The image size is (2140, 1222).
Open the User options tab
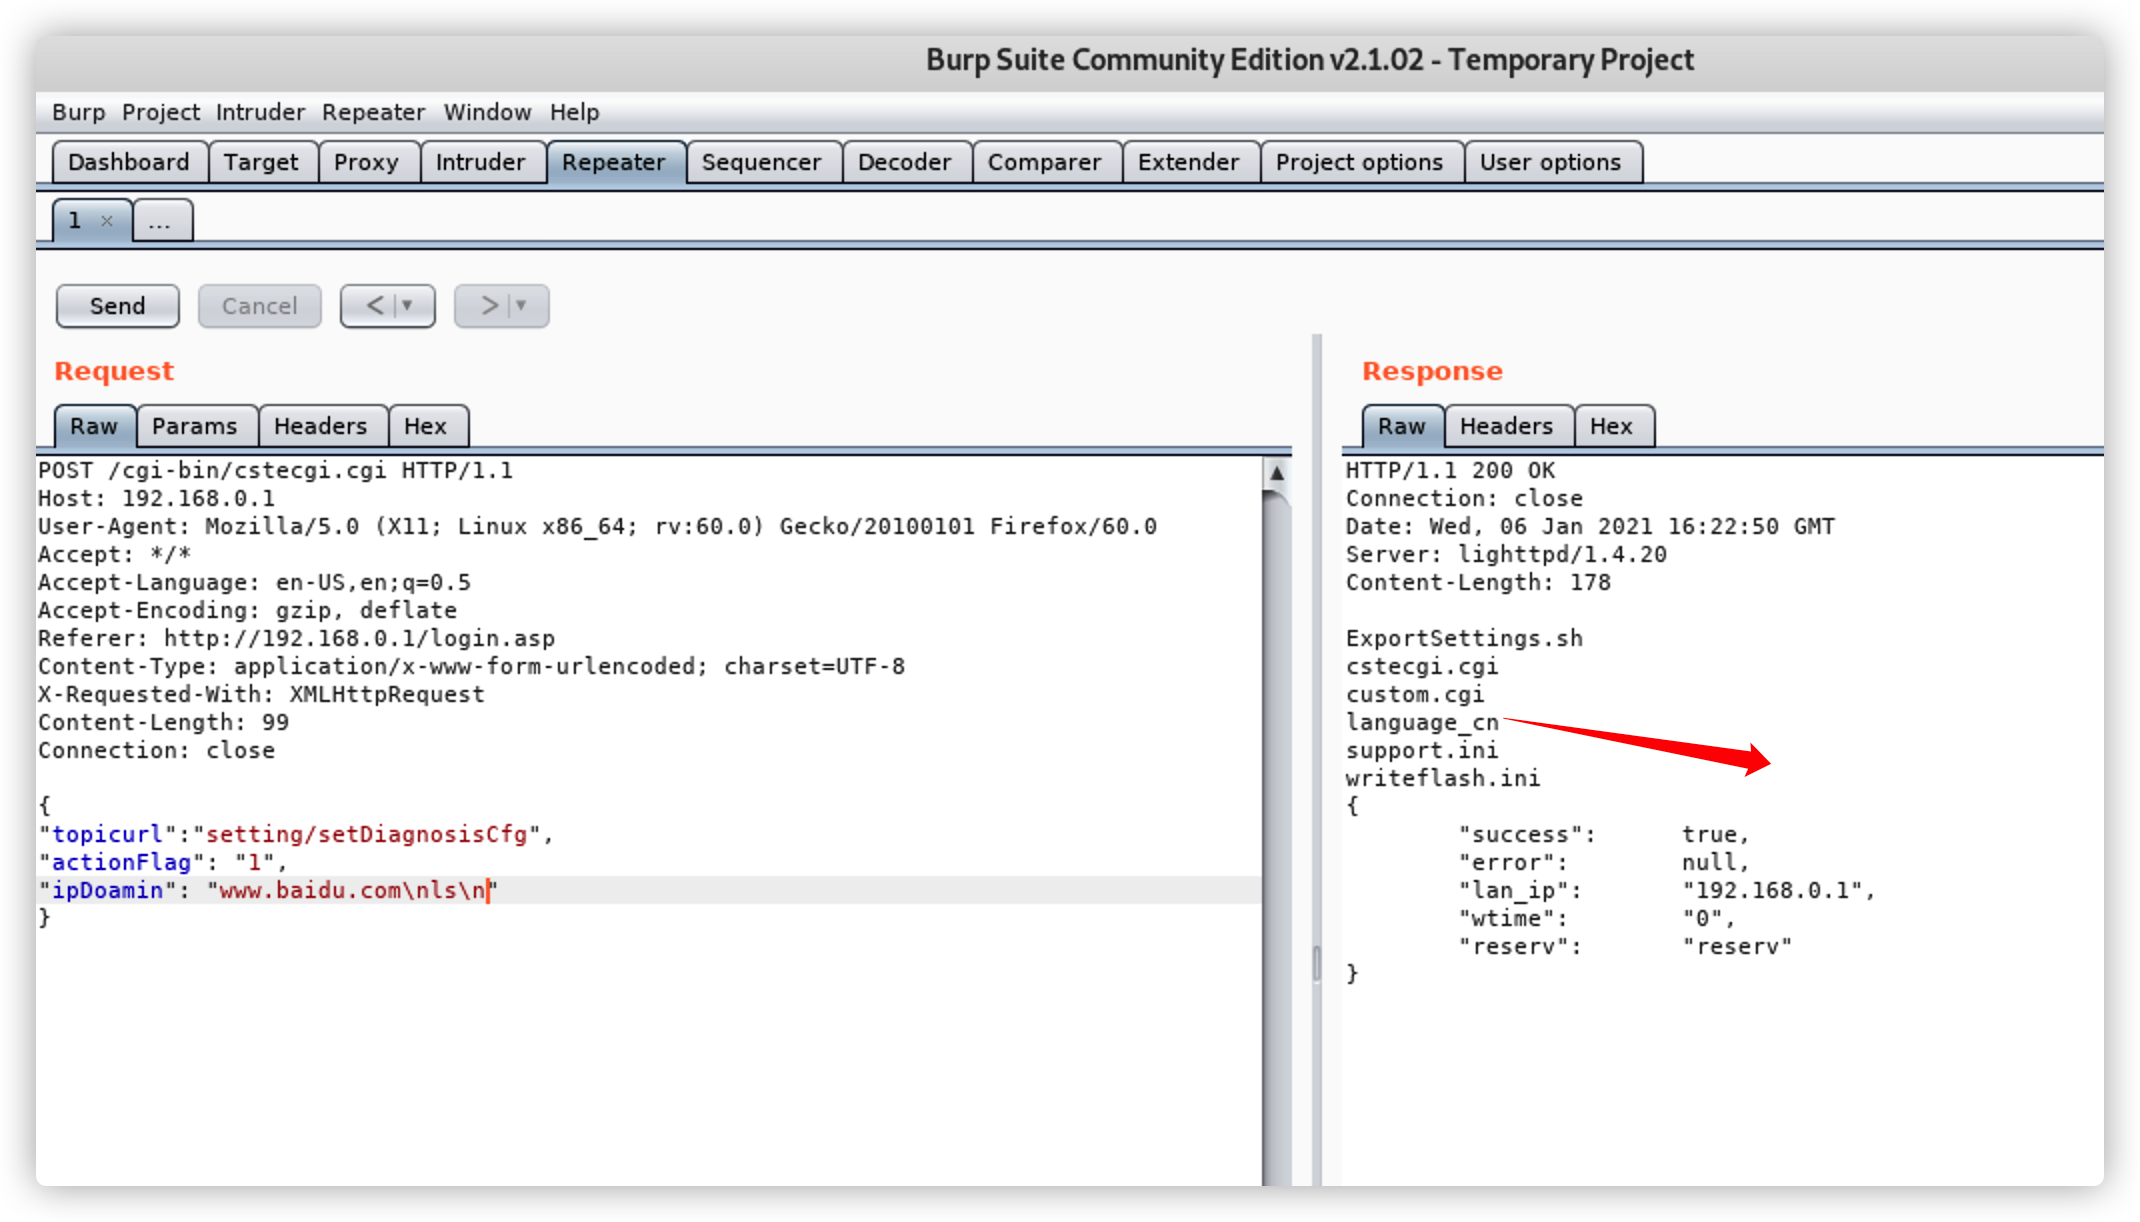pos(1550,162)
